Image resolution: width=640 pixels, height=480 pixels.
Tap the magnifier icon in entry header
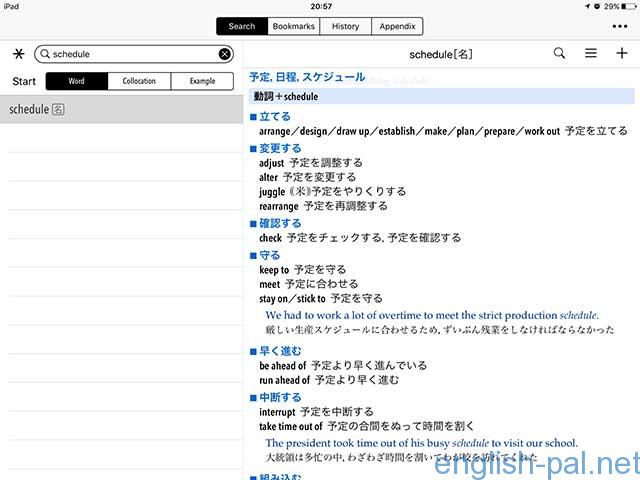coord(559,54)
